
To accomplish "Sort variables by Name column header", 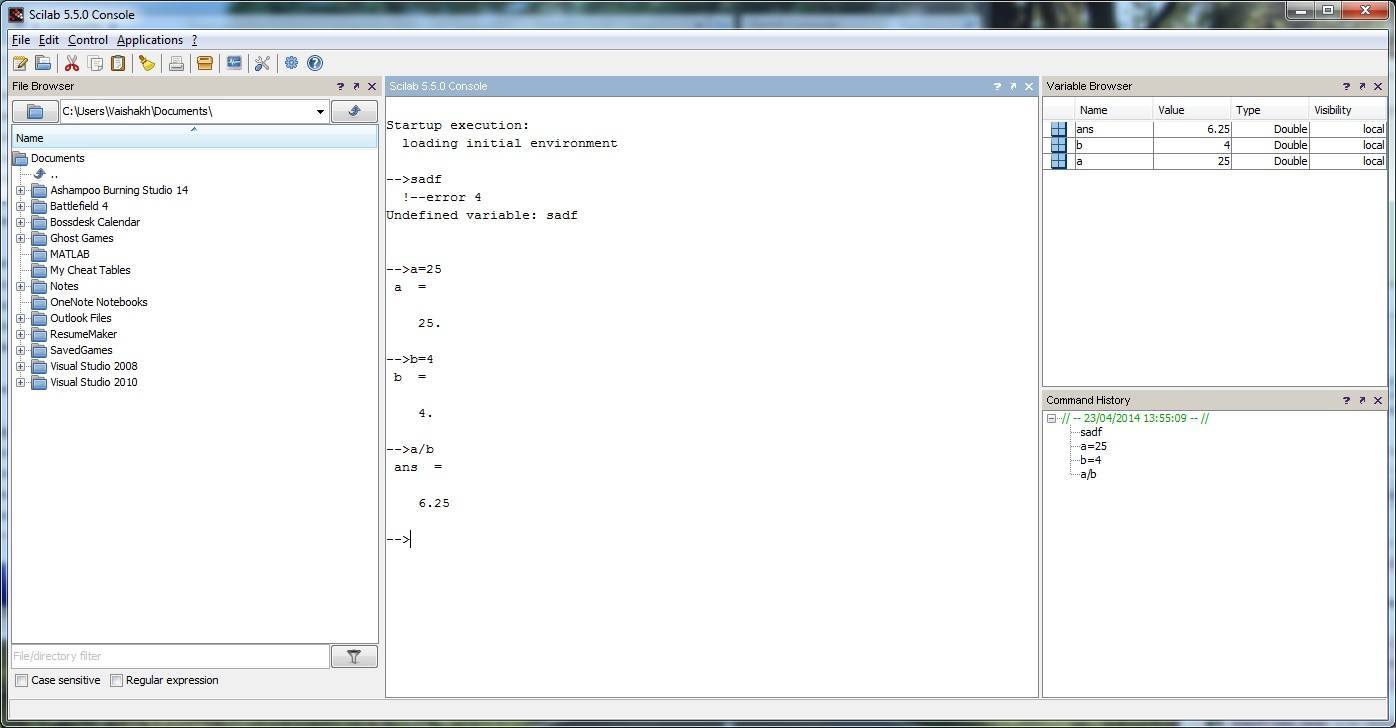I will 1113,110.
